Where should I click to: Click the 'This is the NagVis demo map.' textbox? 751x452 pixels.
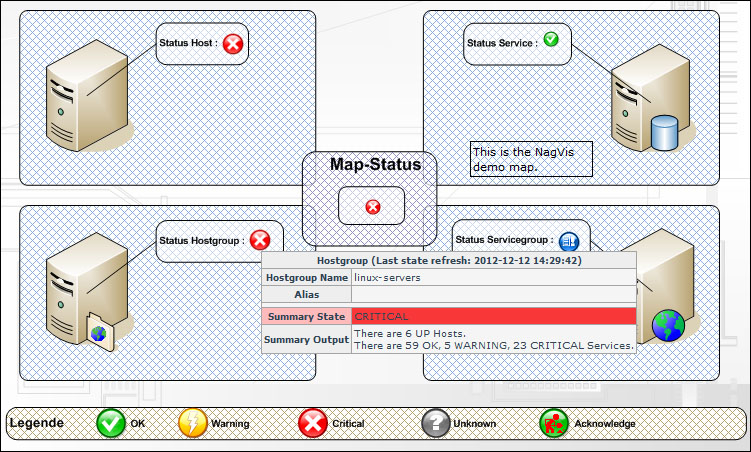531,159
